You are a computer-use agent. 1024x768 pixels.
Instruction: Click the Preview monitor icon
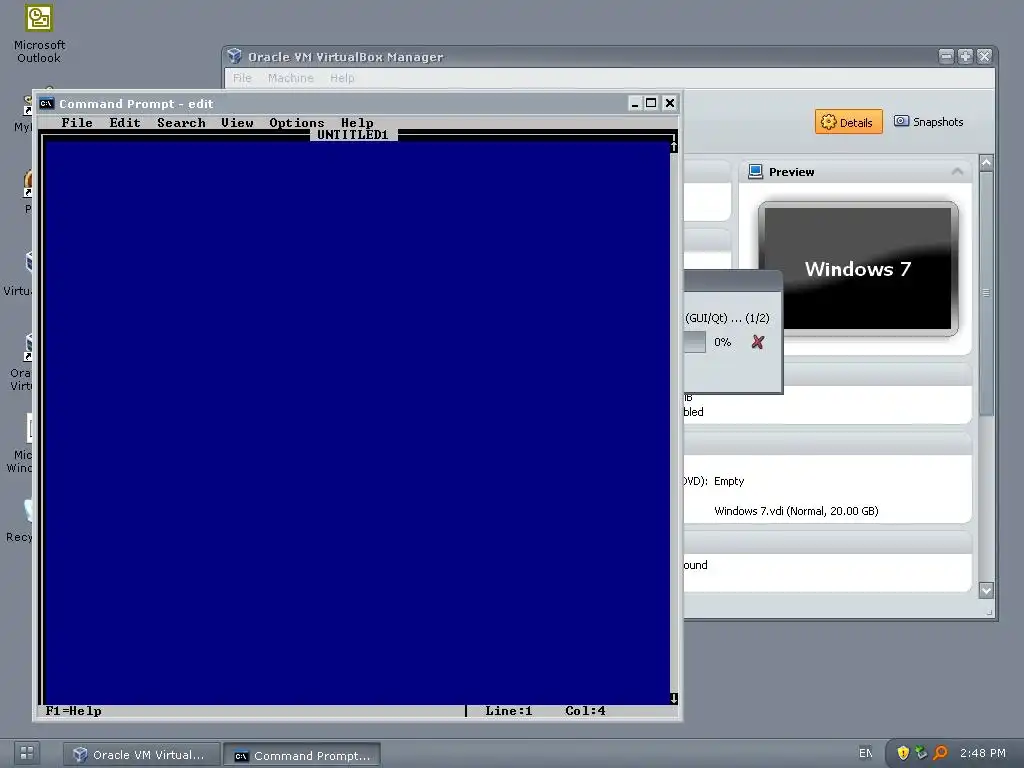[x=756, y=172]
